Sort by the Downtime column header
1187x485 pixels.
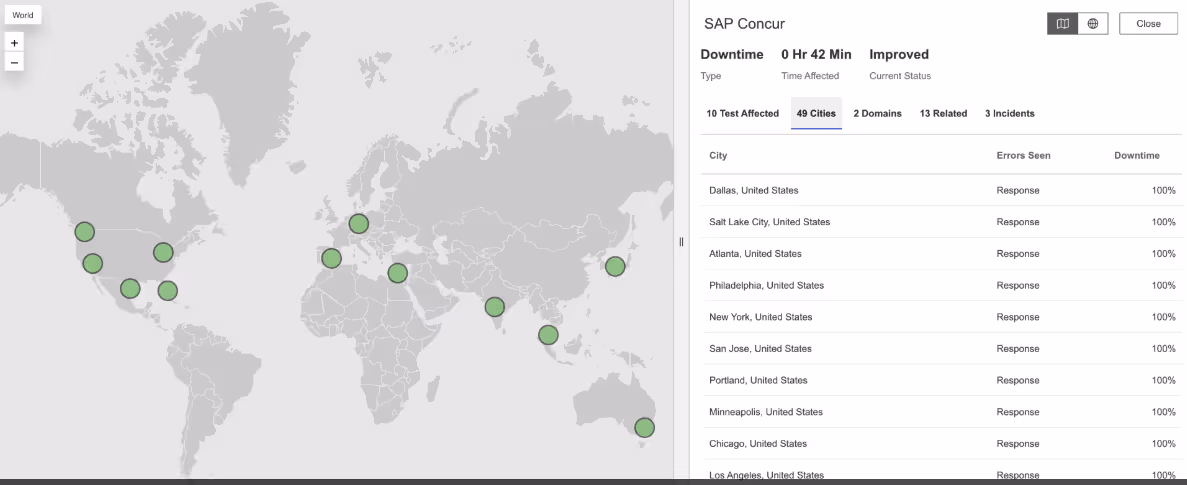[1136, 155]
